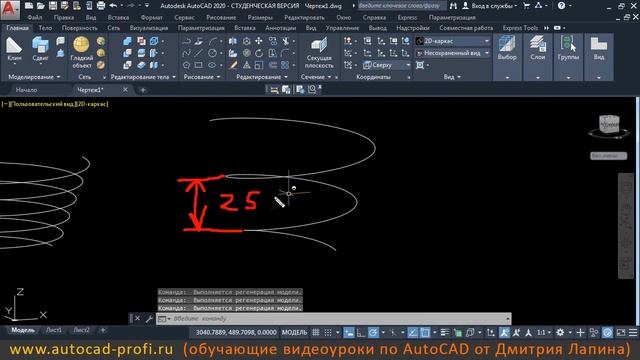
Task: Click the New drawing icon in quick access toolbar
Action: click(29, 6)
